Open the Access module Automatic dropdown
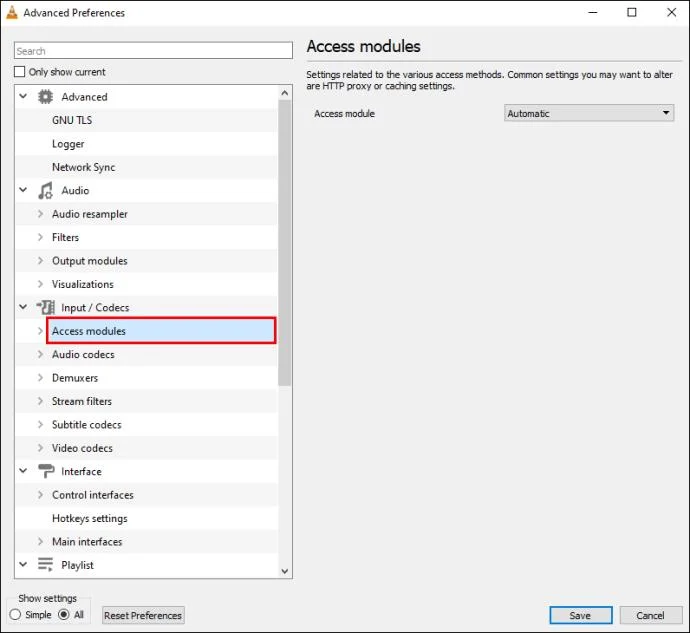 click(x=589, y=113)
